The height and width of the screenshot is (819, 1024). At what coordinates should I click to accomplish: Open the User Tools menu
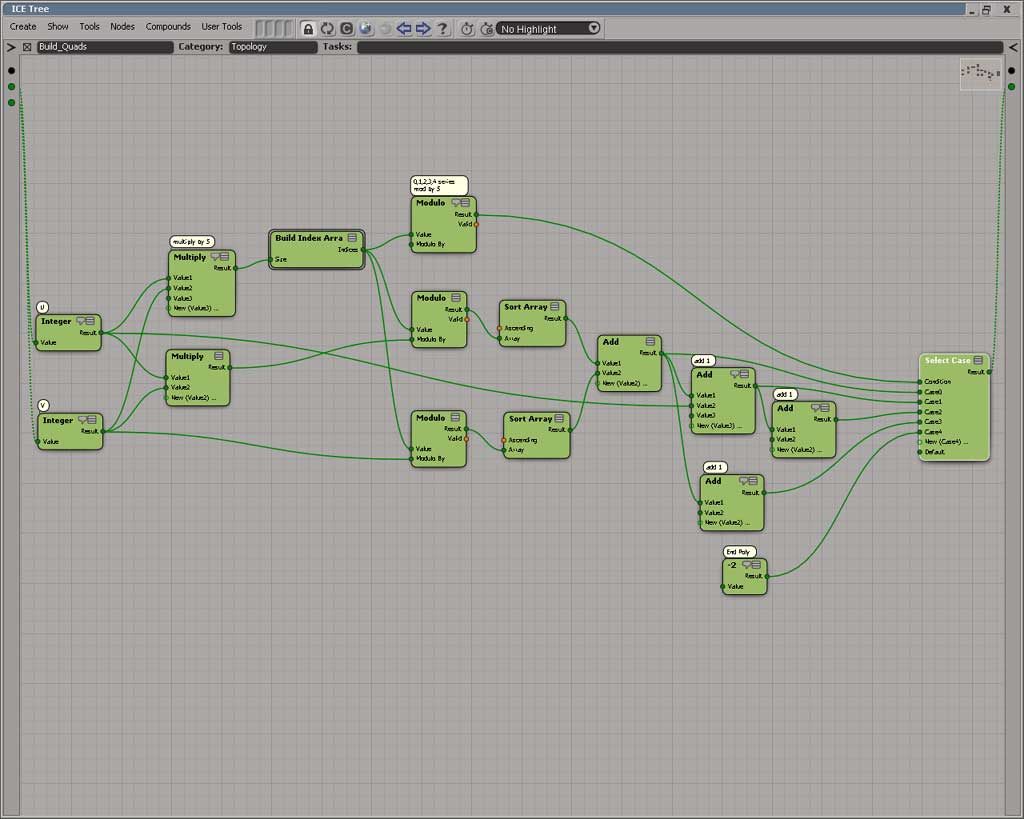point(221,27)
